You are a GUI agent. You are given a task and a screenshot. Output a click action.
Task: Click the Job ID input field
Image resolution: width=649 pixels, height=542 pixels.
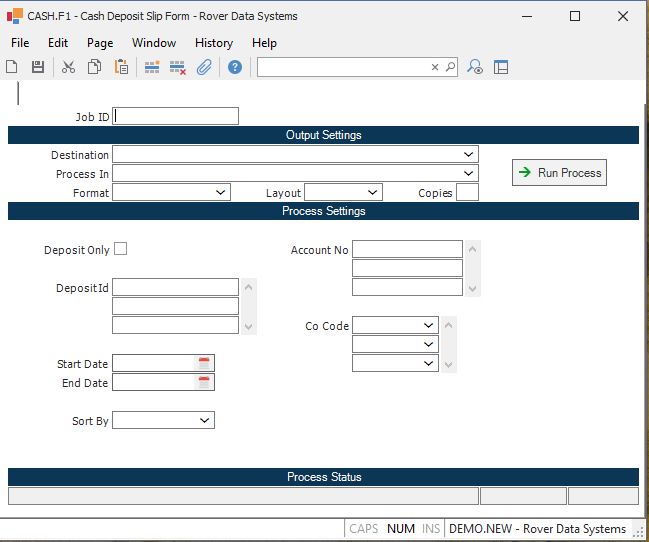(176, 116)
